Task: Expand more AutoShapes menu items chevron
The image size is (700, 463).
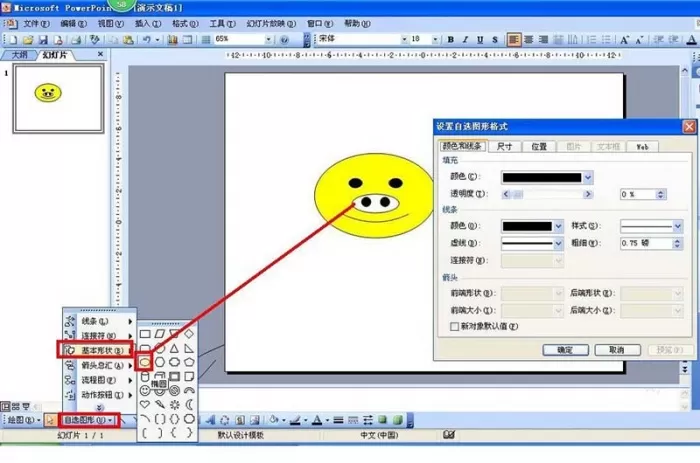Action: (100, 408)
